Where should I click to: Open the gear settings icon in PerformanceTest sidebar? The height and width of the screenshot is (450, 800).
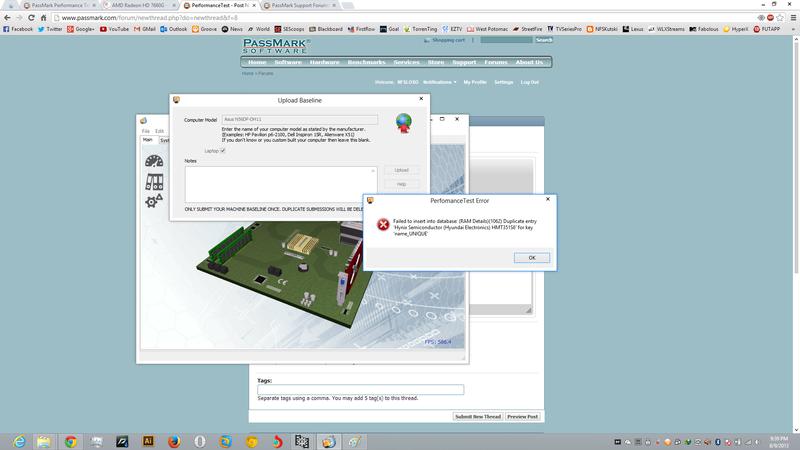point(154,201)
